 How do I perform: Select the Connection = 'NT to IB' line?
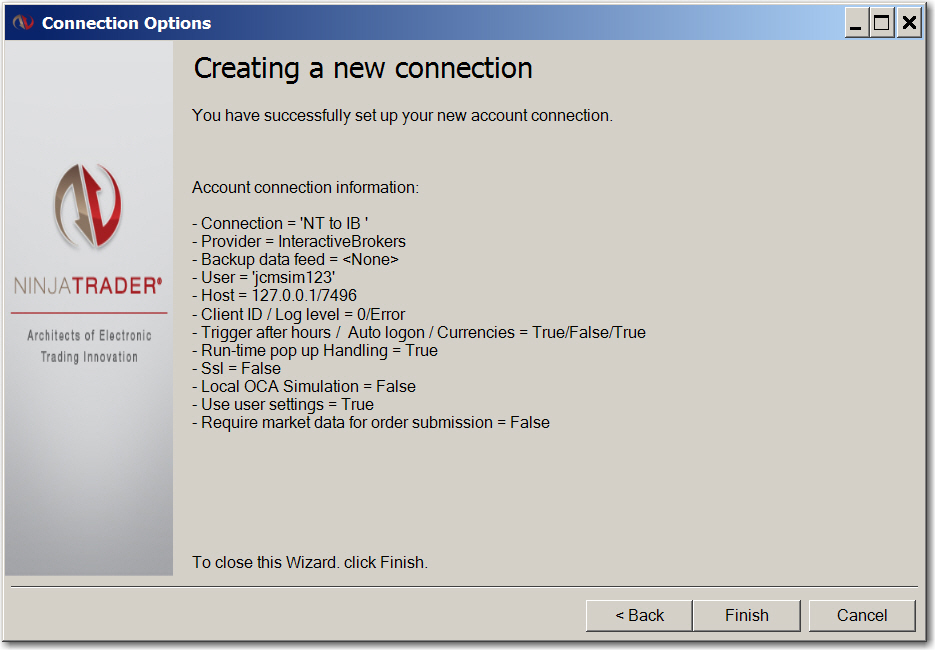280,223
